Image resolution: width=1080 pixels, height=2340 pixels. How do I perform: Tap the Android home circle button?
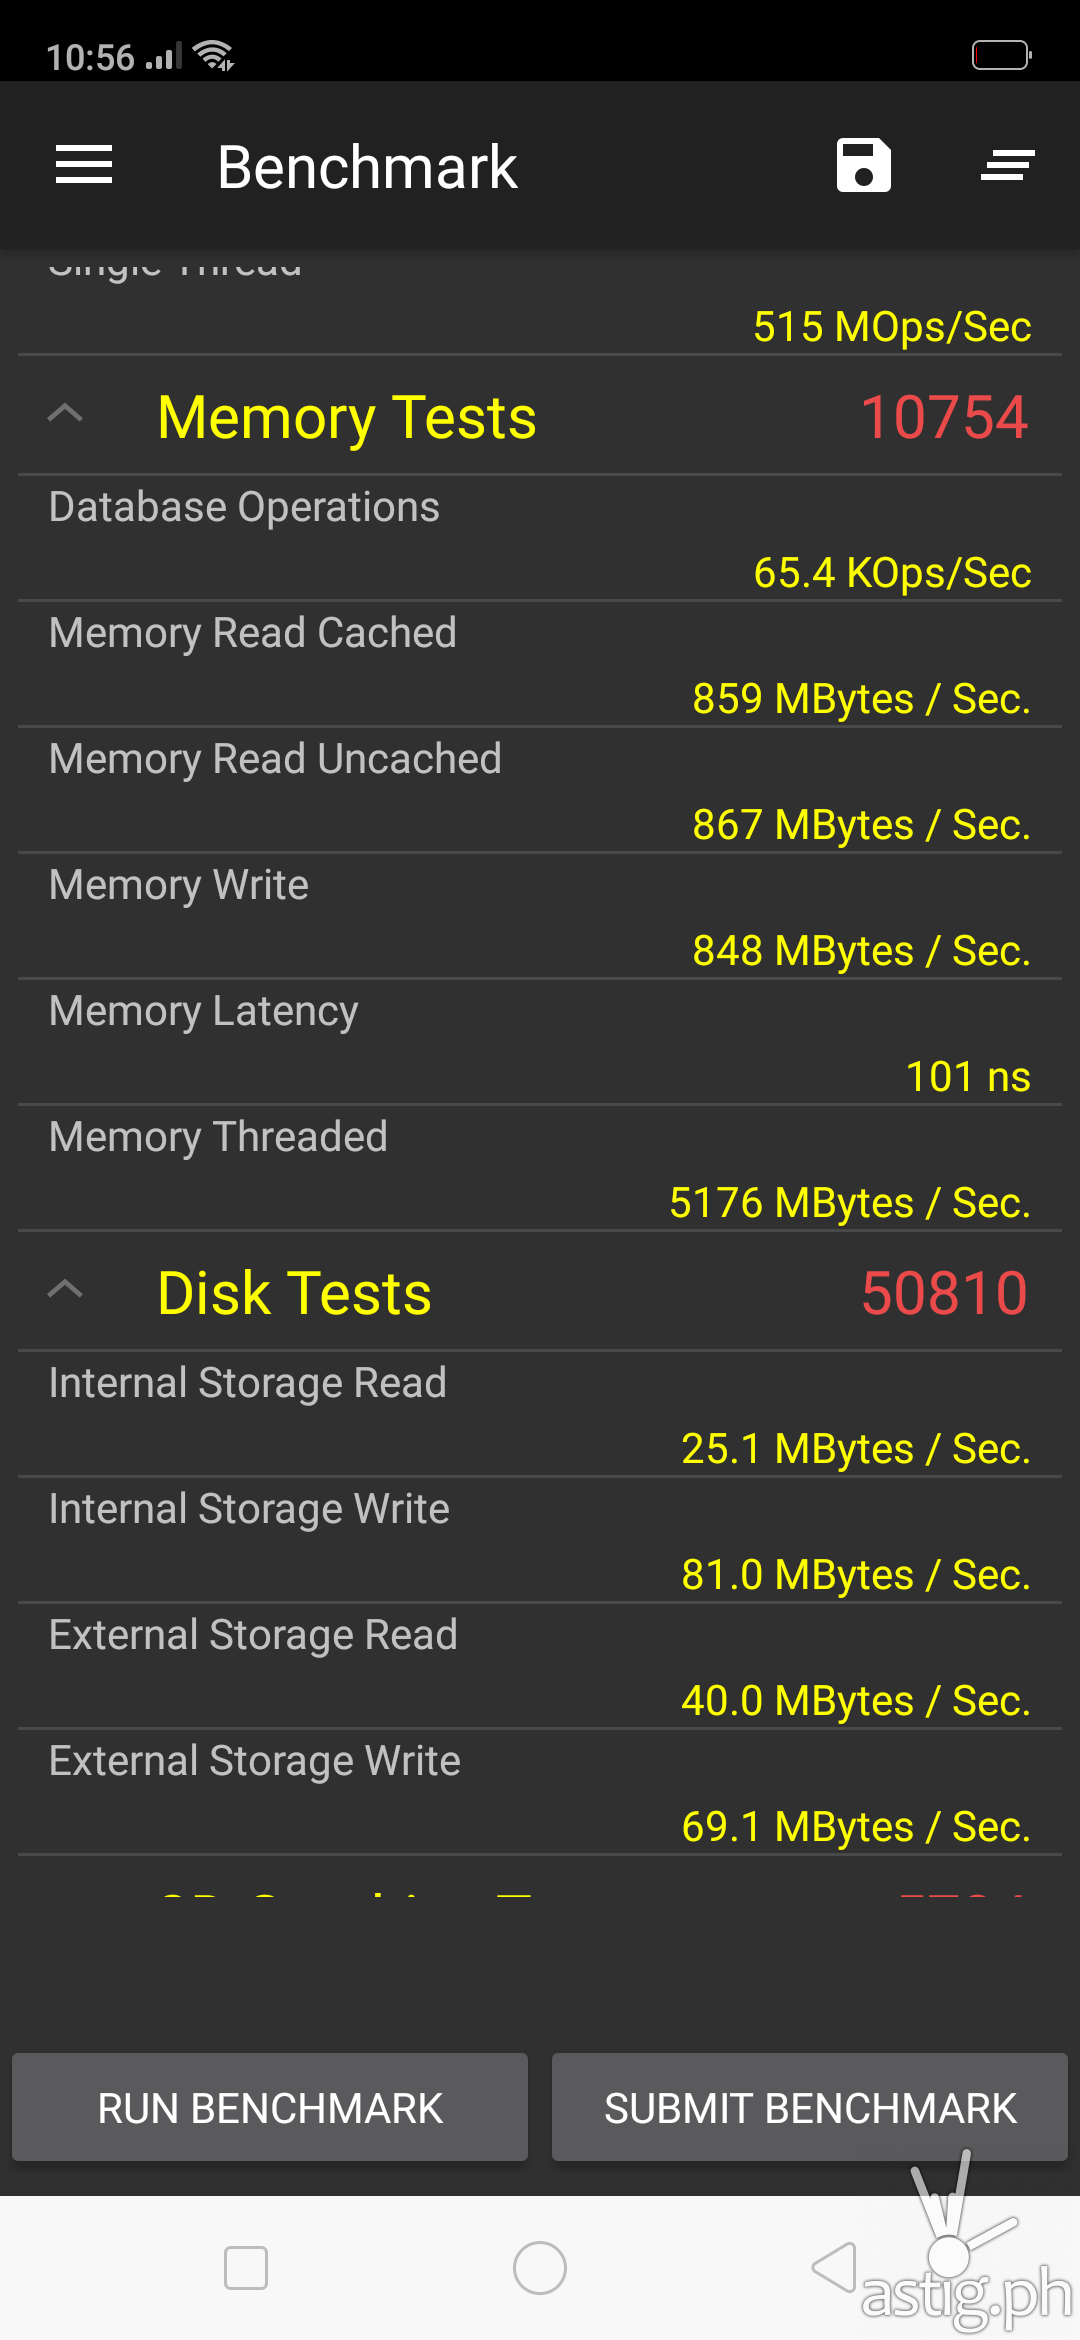pos(540,2267)
